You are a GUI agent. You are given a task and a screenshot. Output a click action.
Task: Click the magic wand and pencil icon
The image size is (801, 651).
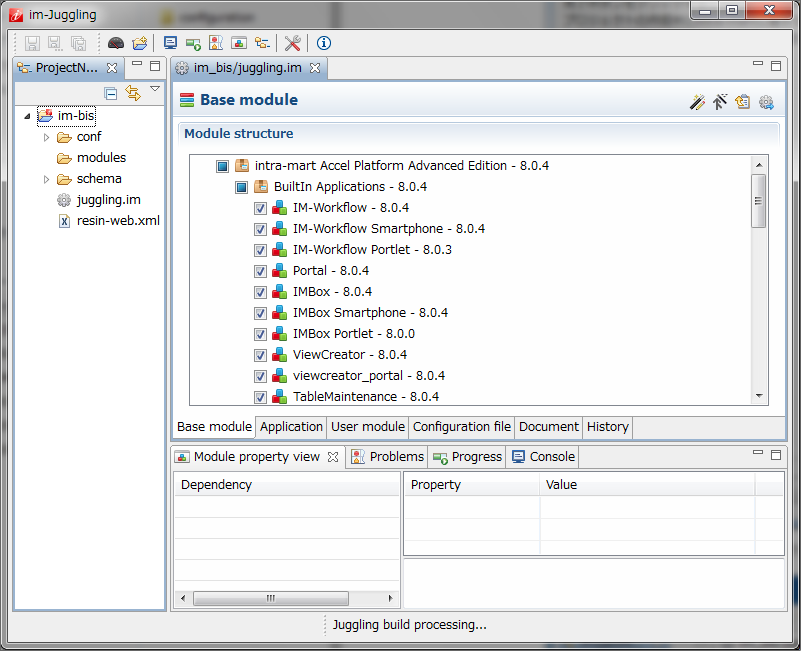pyautogui.click(x=697, y=102)
